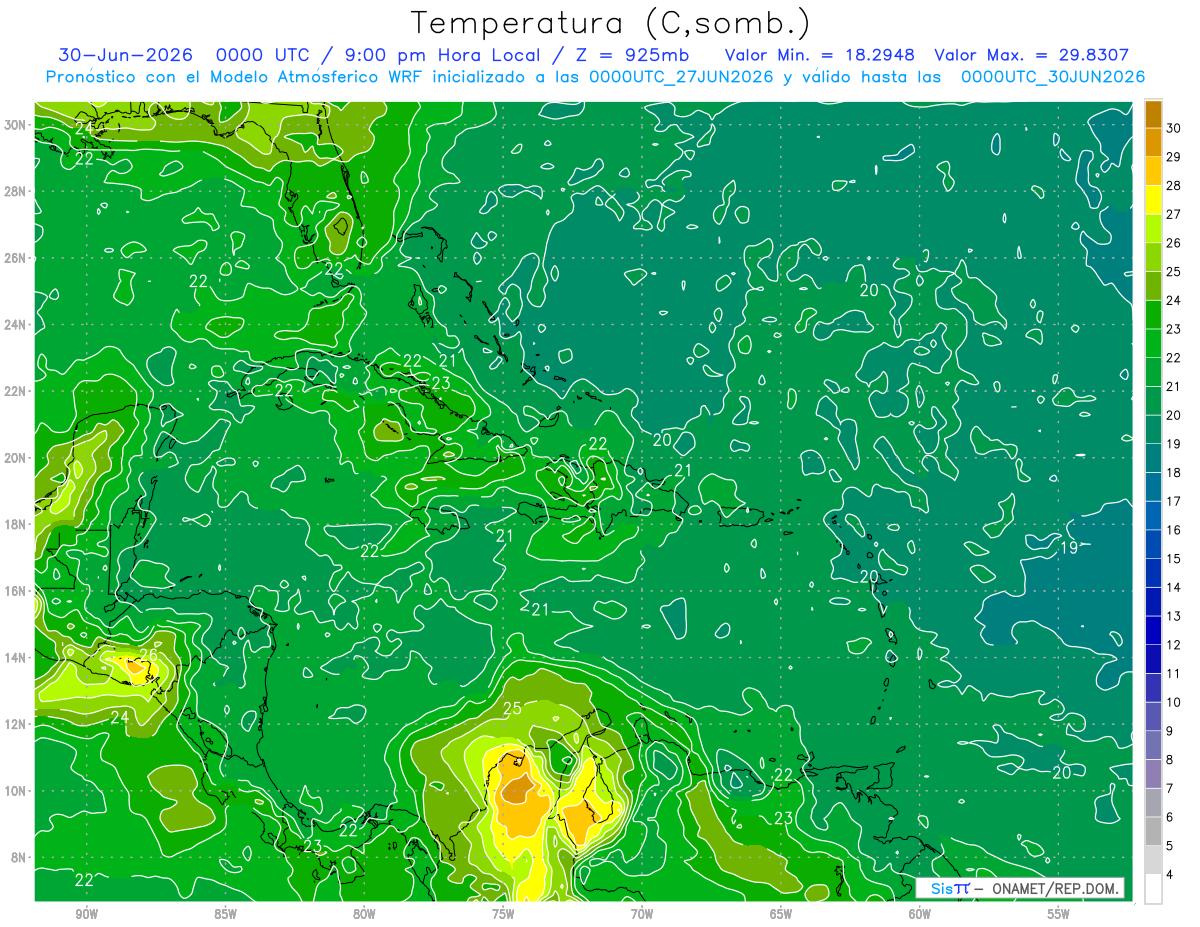The height and width of the screenshot is (927, 1200).
Task: Click the '16N' latitude axis label
Action: (16, 591)
